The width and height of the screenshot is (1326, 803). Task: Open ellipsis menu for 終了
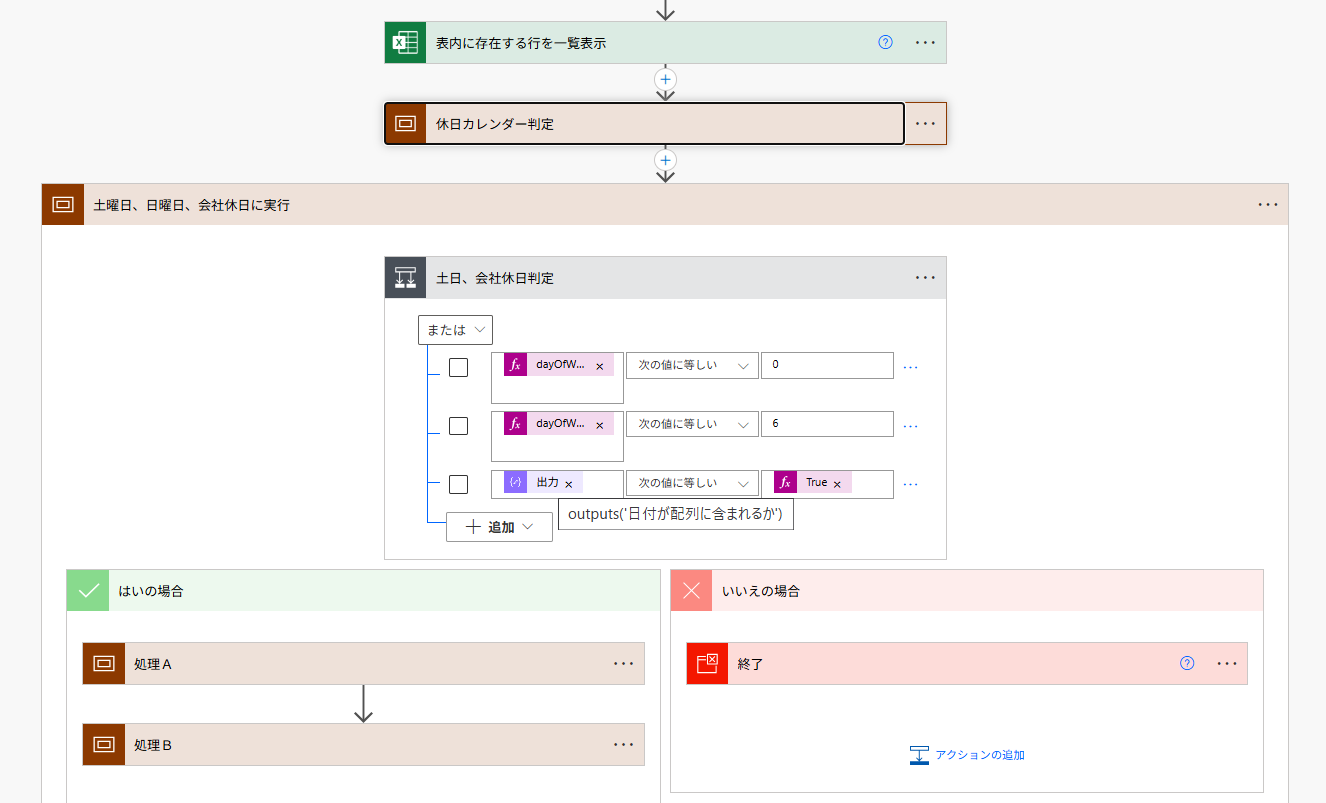[1227, 664]
